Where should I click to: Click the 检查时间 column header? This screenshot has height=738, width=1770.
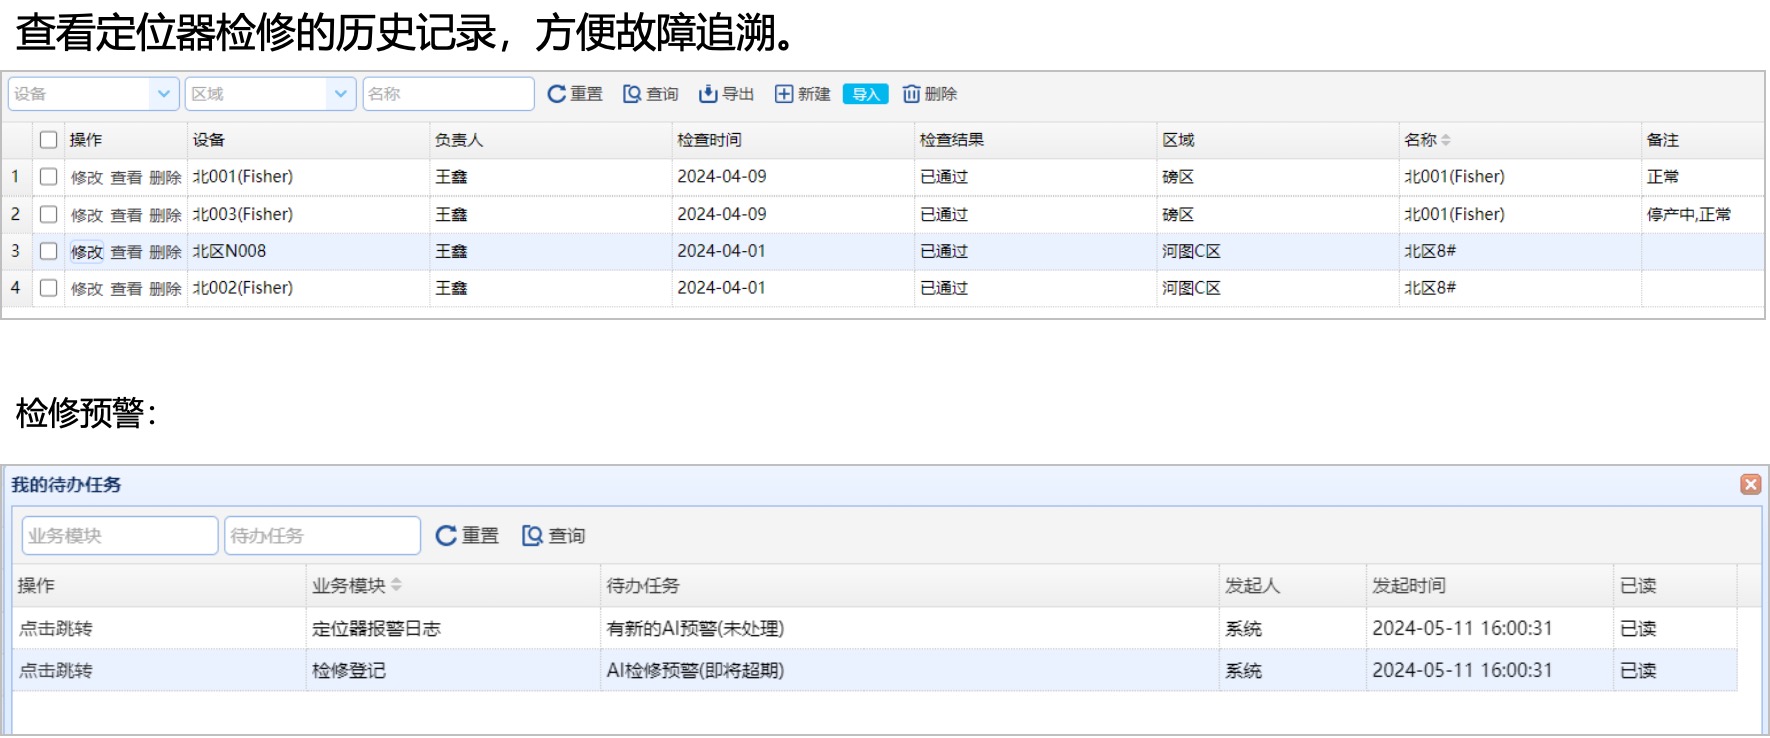tap(709, 140)
